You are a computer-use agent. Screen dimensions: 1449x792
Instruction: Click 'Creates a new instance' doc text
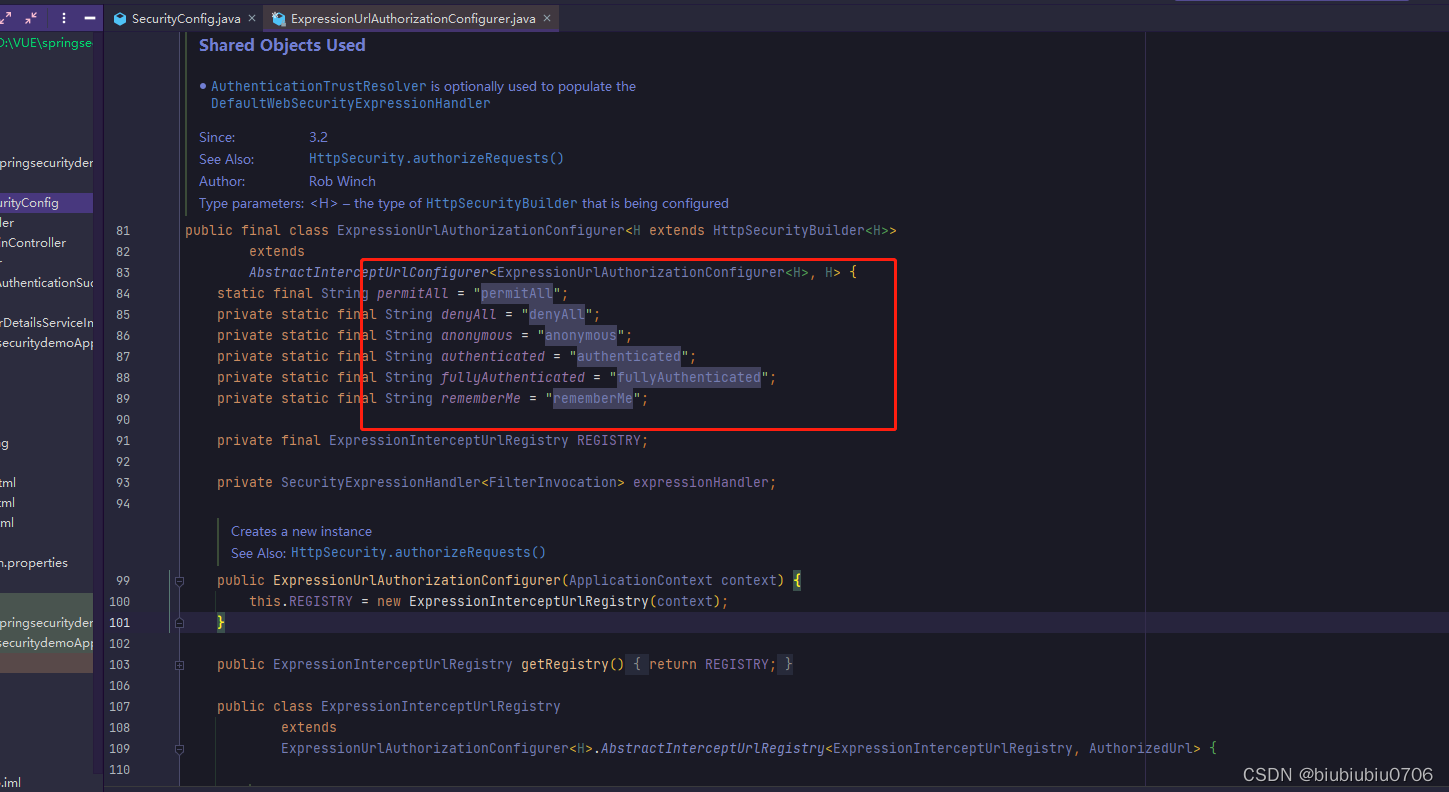[x=301, y=531]
